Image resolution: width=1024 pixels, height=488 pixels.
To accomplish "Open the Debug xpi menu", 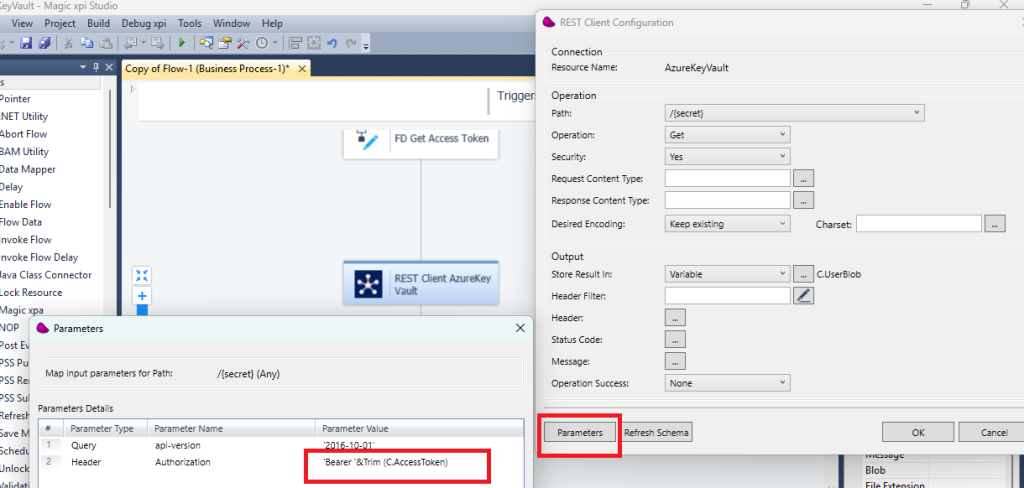I will click(x=145, y=23).
